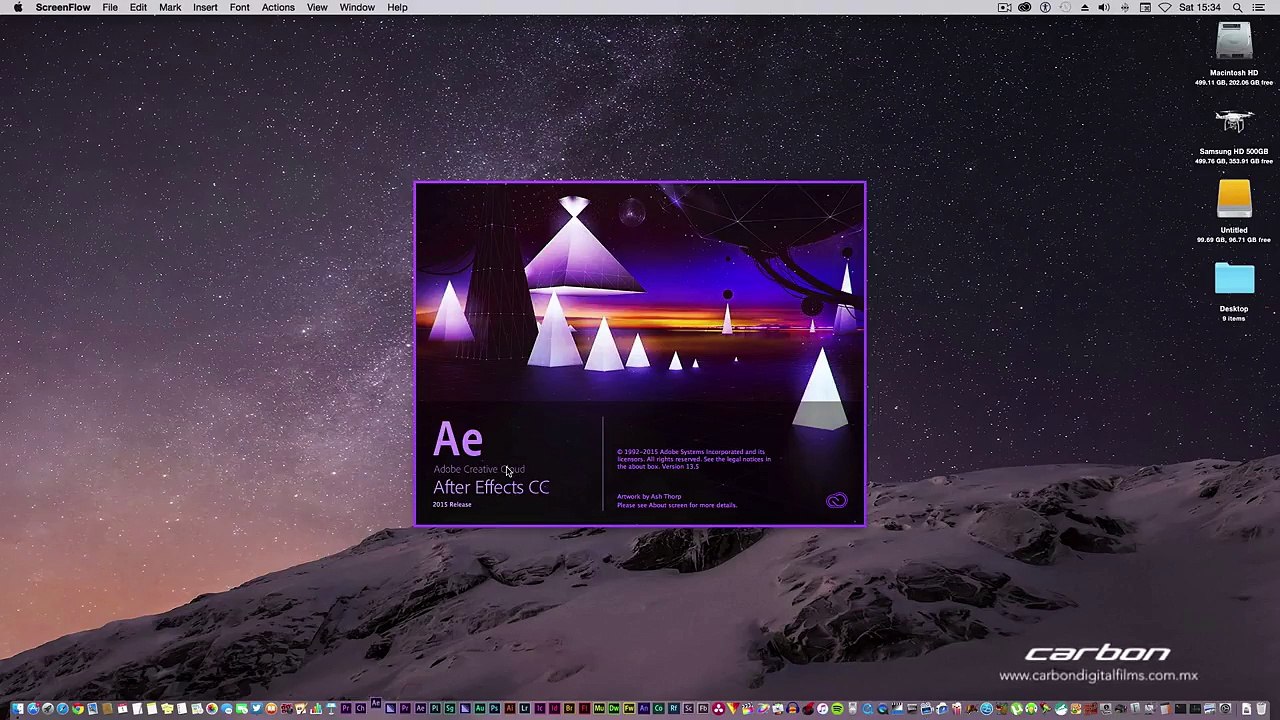Select the blue Desktop folder icon
This screenshot has width=1280, height=720.
point(1234,279)
